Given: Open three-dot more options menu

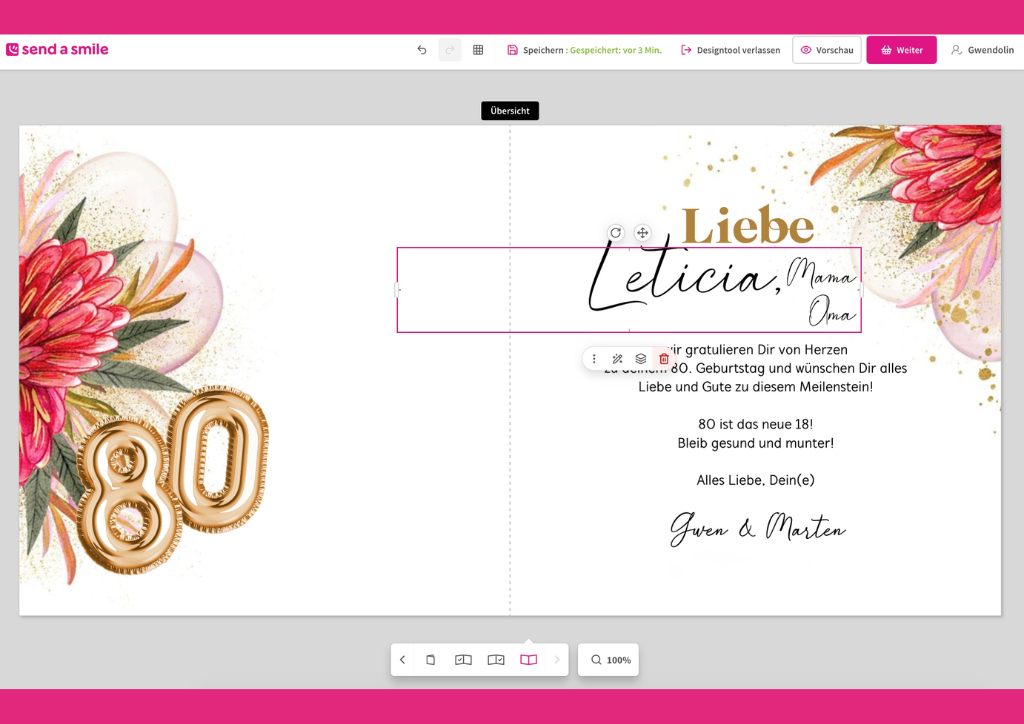Looking at the screenshot, I should pyautogui.click(x=594, y=358).
